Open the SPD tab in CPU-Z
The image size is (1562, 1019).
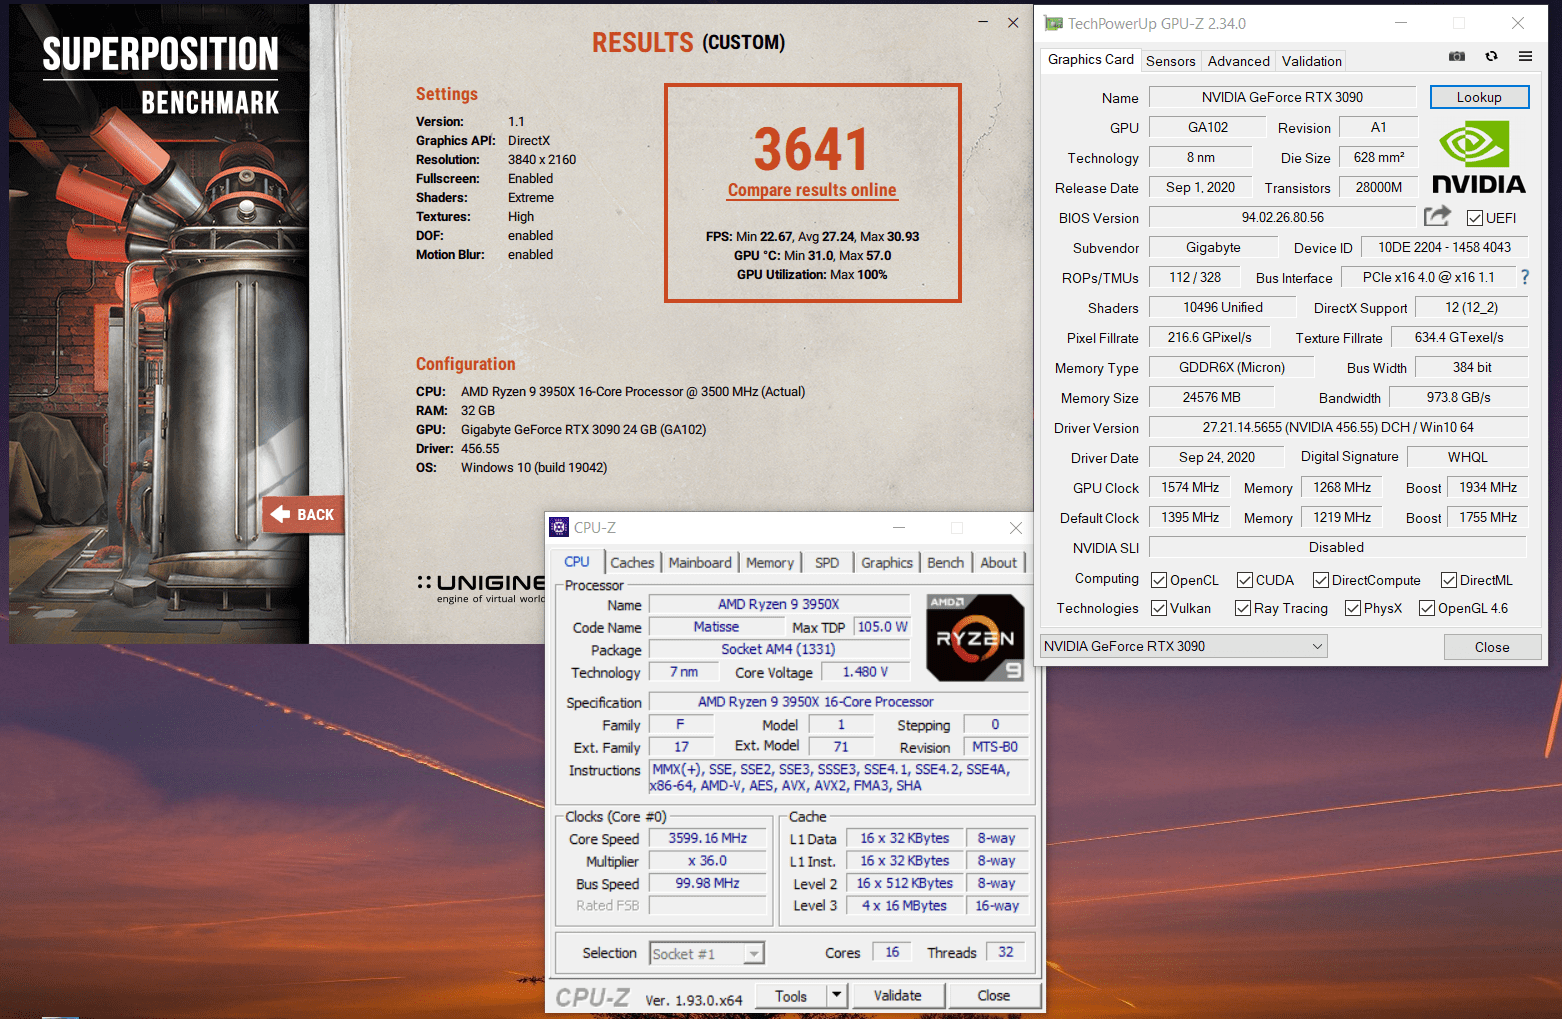(x=827, y=563)
